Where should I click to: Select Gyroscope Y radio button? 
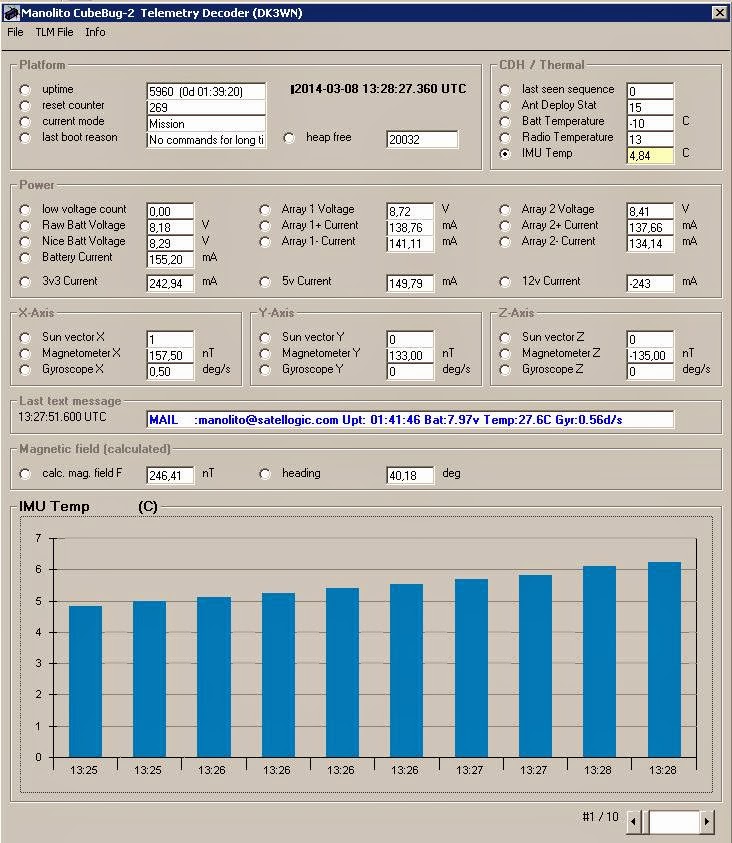[264, 370]
